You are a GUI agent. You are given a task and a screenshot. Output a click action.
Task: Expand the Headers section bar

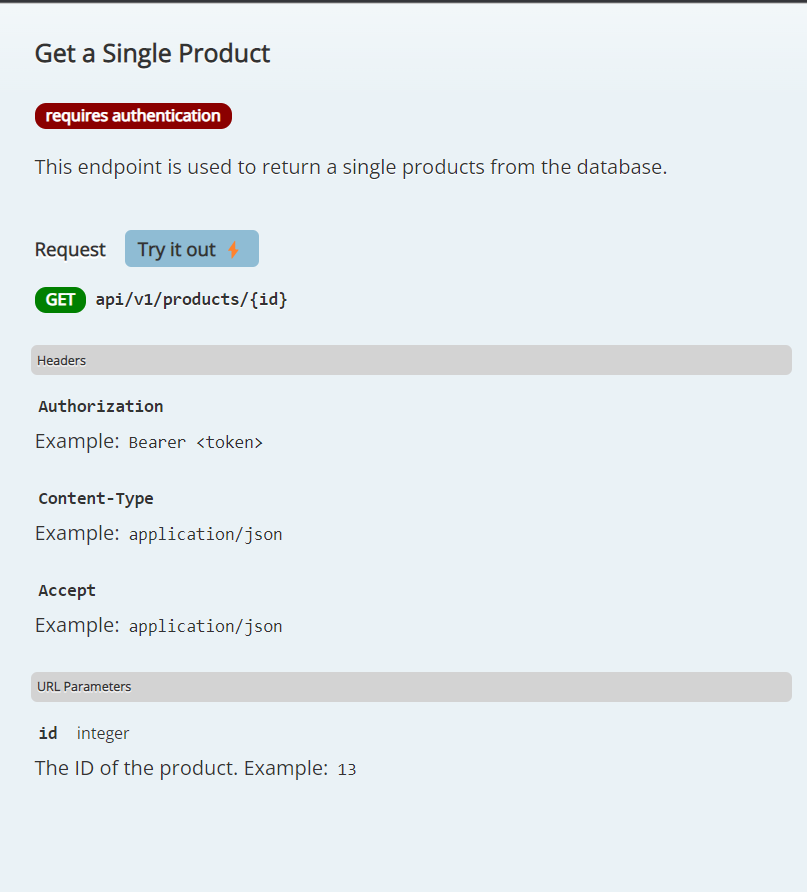[410, 360]
